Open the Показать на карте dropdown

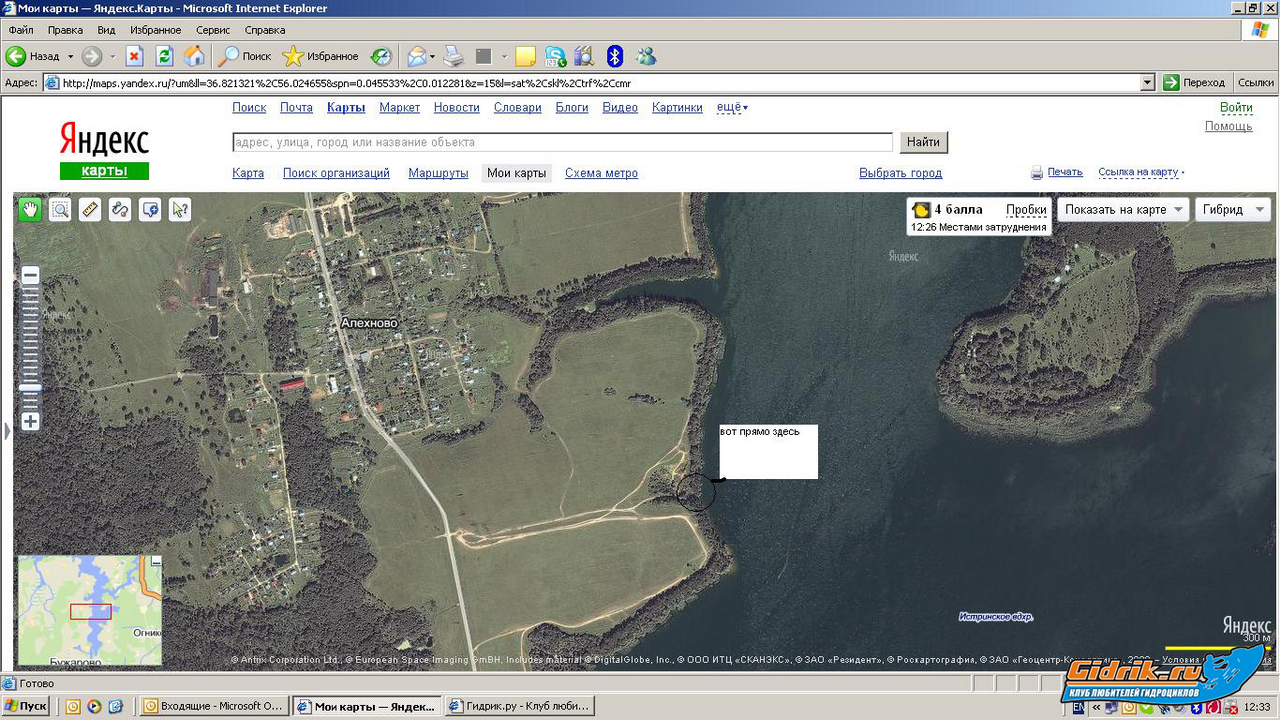point(1122,210)
